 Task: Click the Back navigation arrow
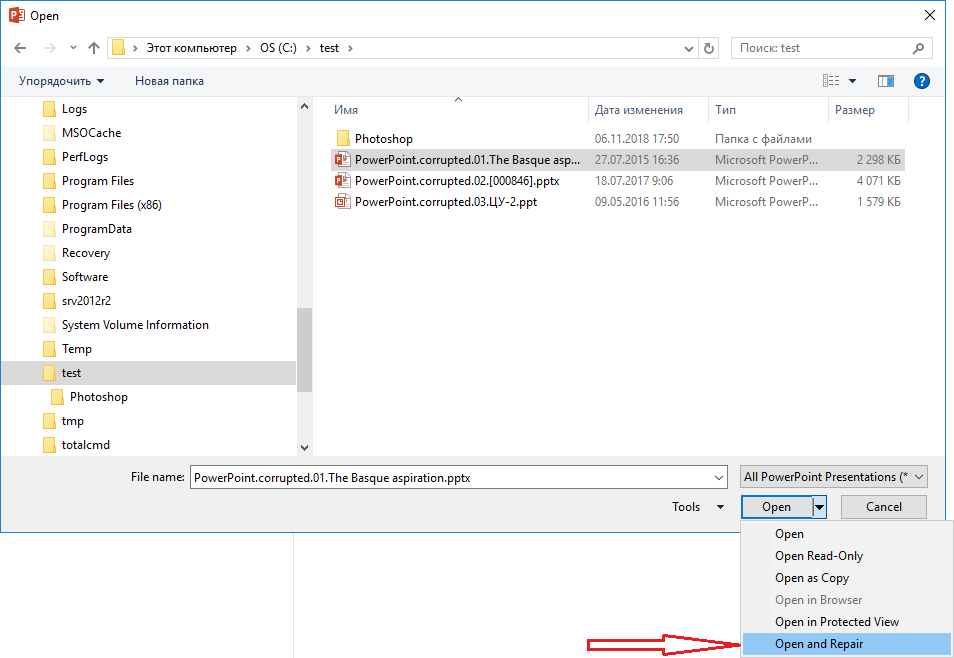tap(20, 48)
